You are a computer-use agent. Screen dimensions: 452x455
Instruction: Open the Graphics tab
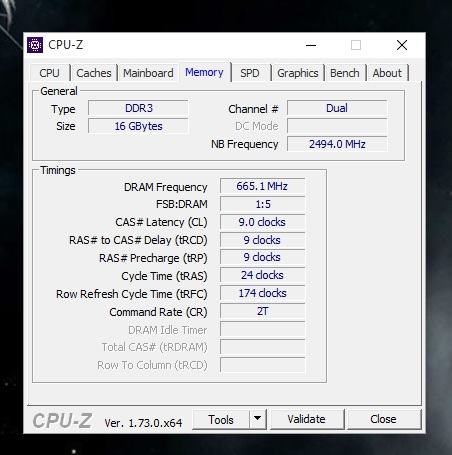[x=298, y=73]
